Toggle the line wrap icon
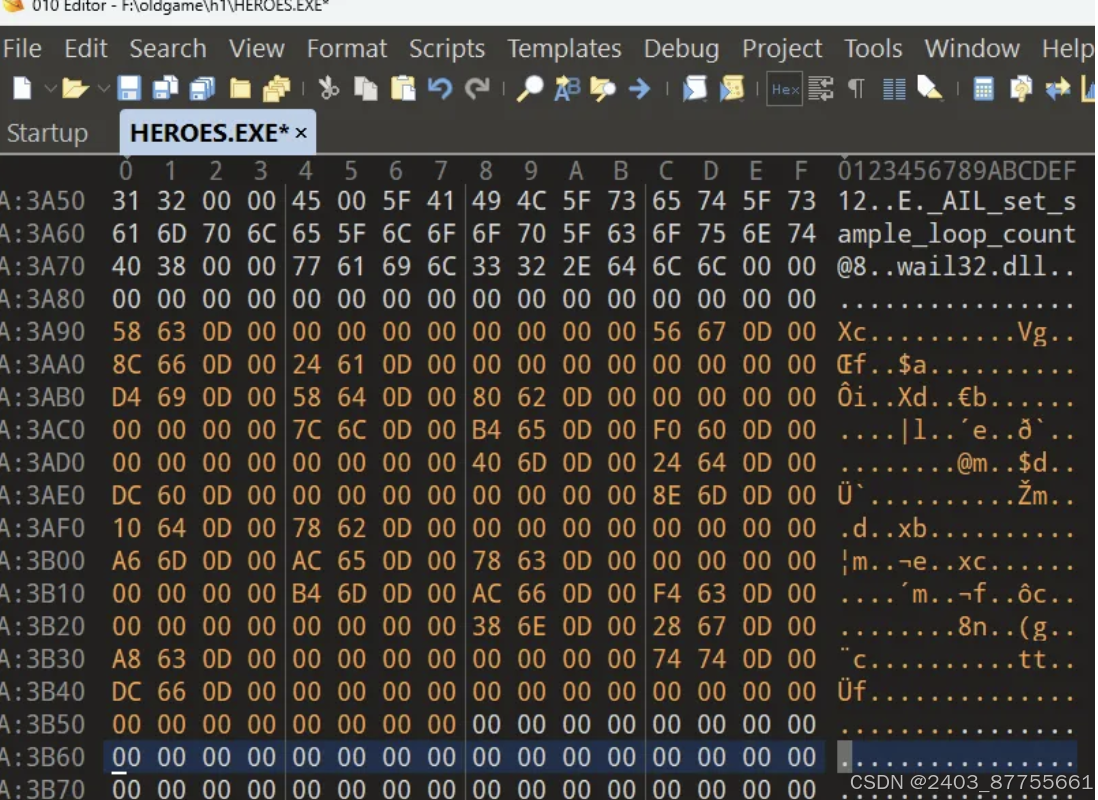This screenshot has height=800, width=1098. pyautogui.click(x=821, y=89)
